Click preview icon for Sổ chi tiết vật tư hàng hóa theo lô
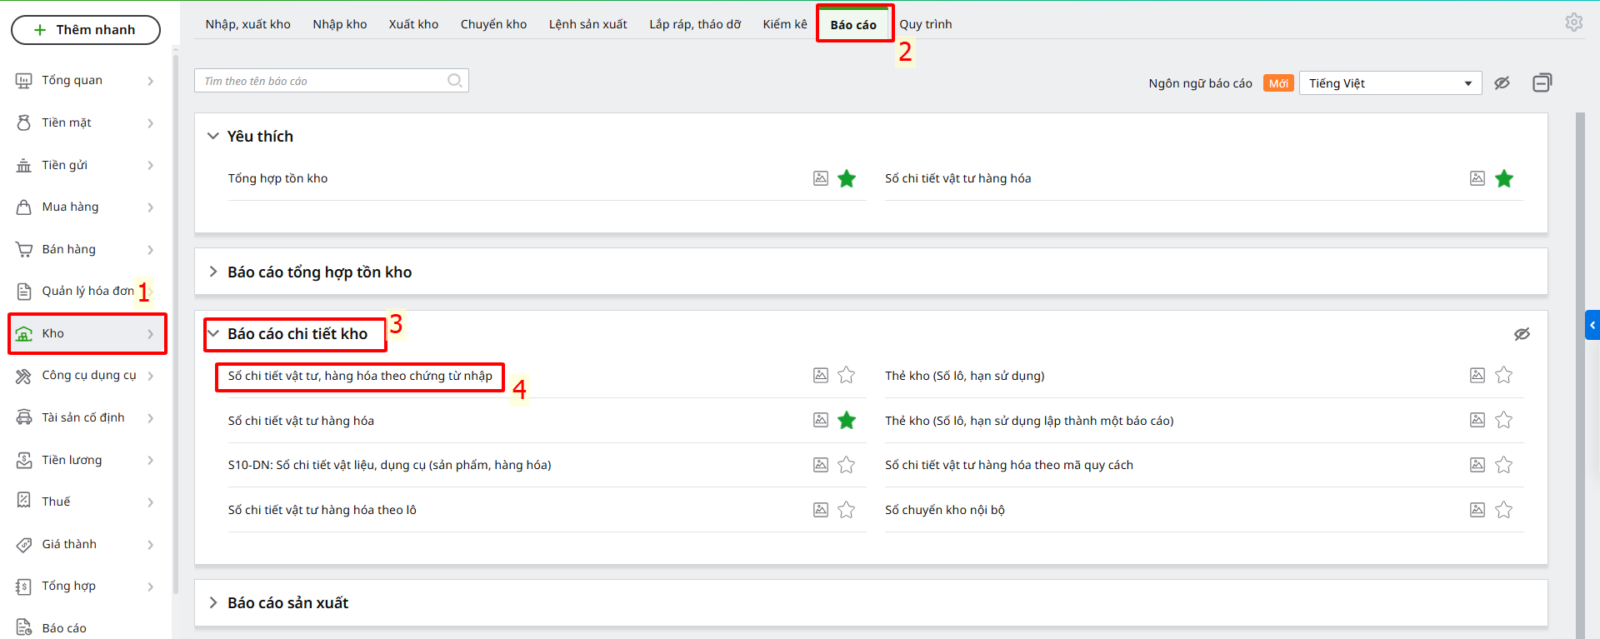 820,510
